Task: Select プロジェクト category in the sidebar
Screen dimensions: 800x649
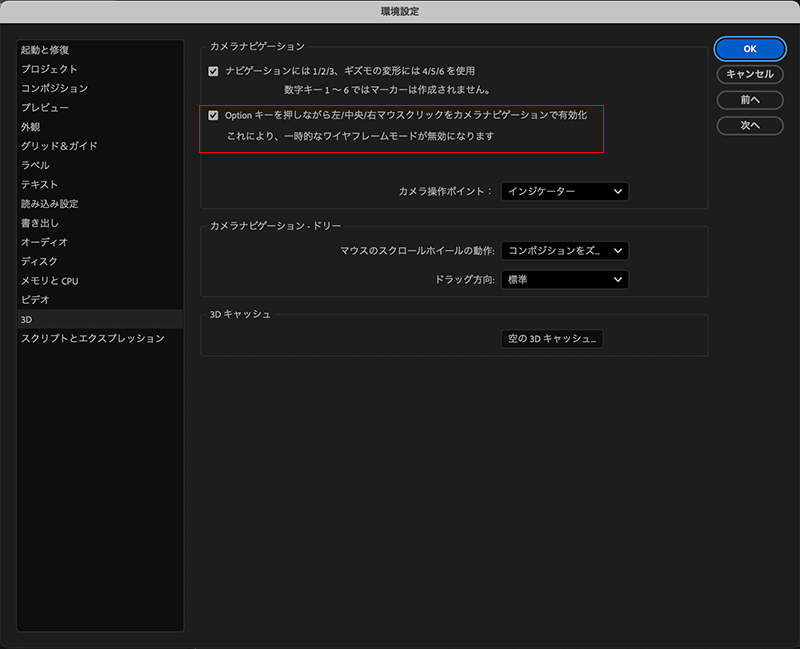Action: 49,69
